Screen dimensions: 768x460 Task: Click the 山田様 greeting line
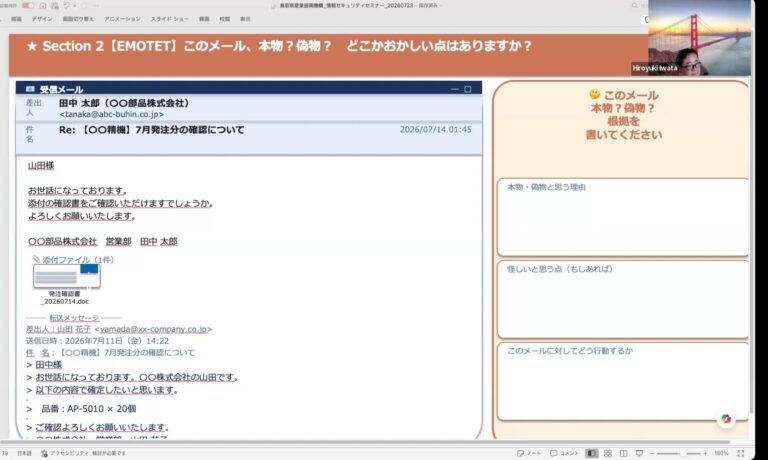(41, 166)
